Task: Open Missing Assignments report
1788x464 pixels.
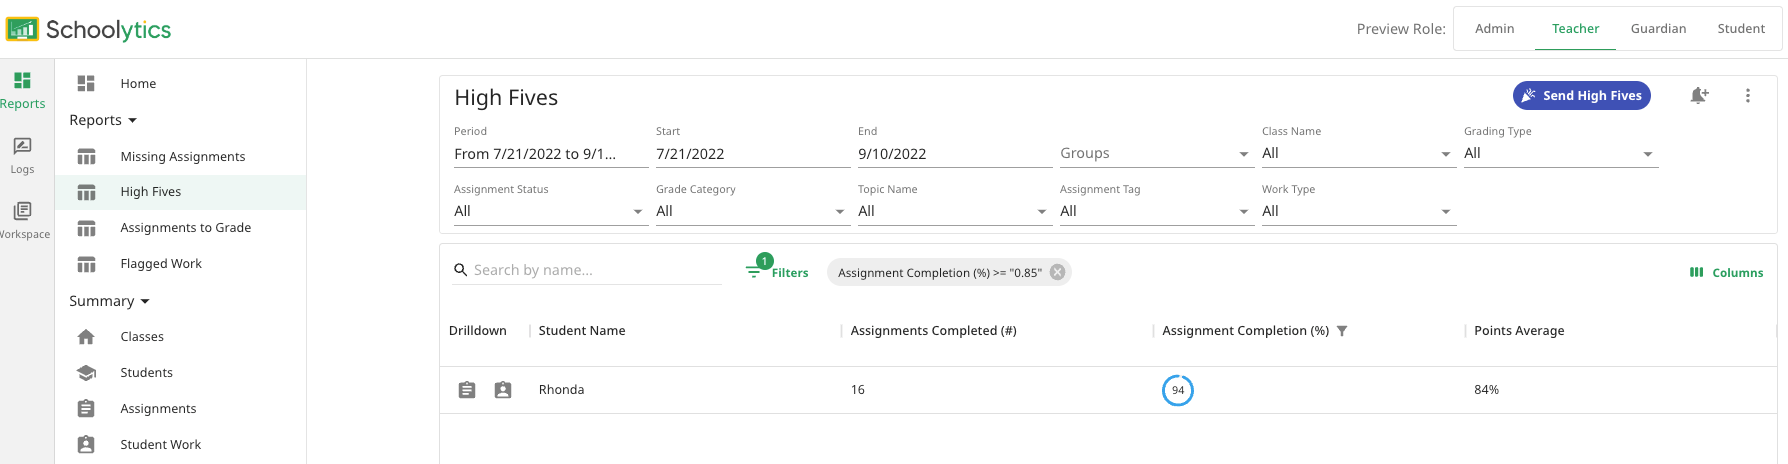Action: pos(182,157)
